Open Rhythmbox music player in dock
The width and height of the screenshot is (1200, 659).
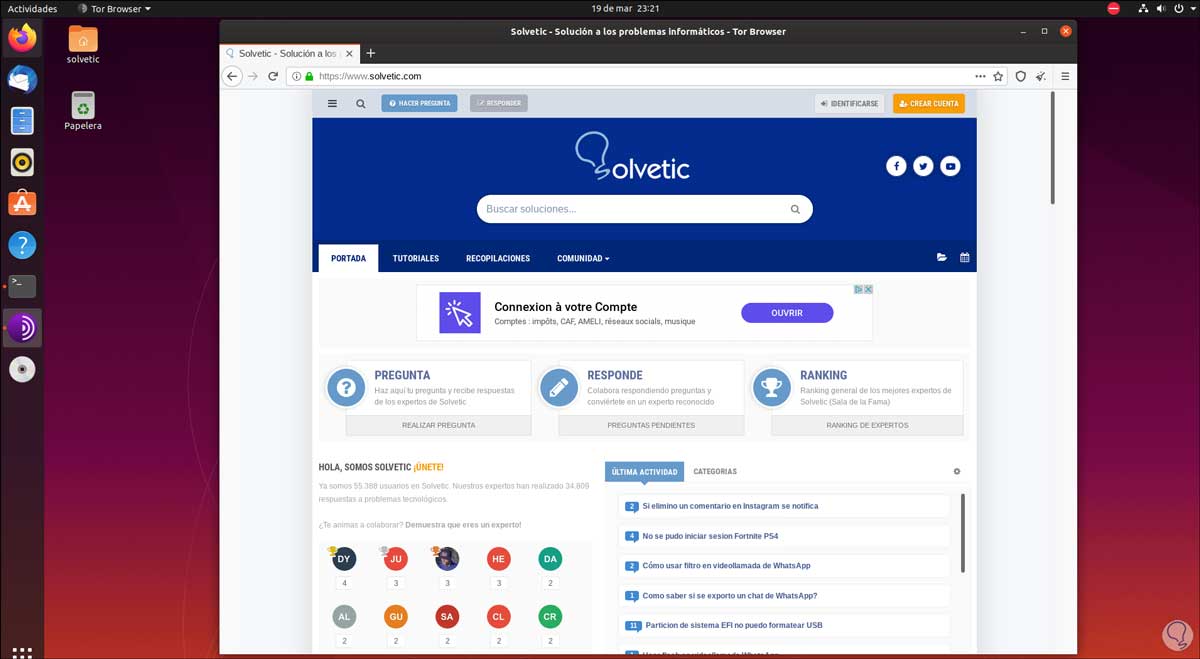(x=22, y=162)
